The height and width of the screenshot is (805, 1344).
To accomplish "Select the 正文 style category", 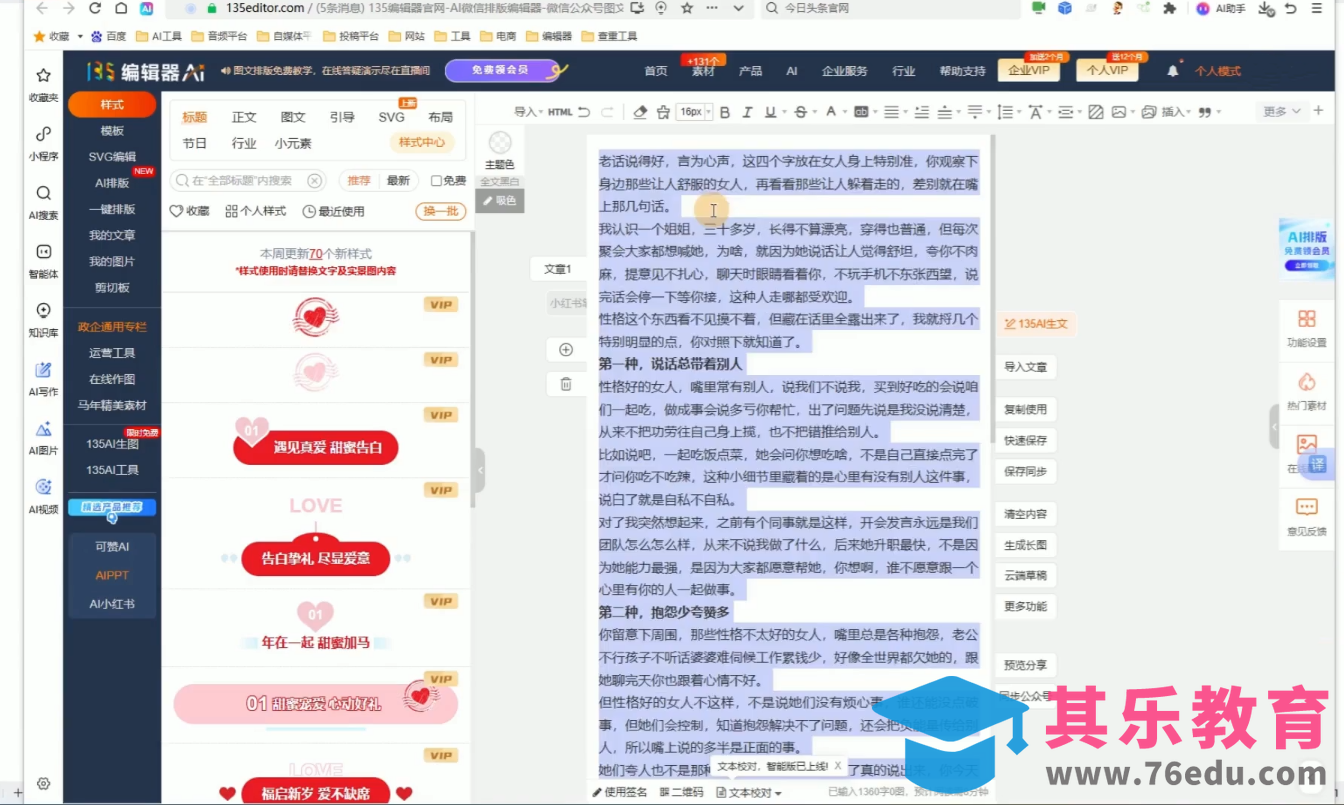I will pos(244,117).
